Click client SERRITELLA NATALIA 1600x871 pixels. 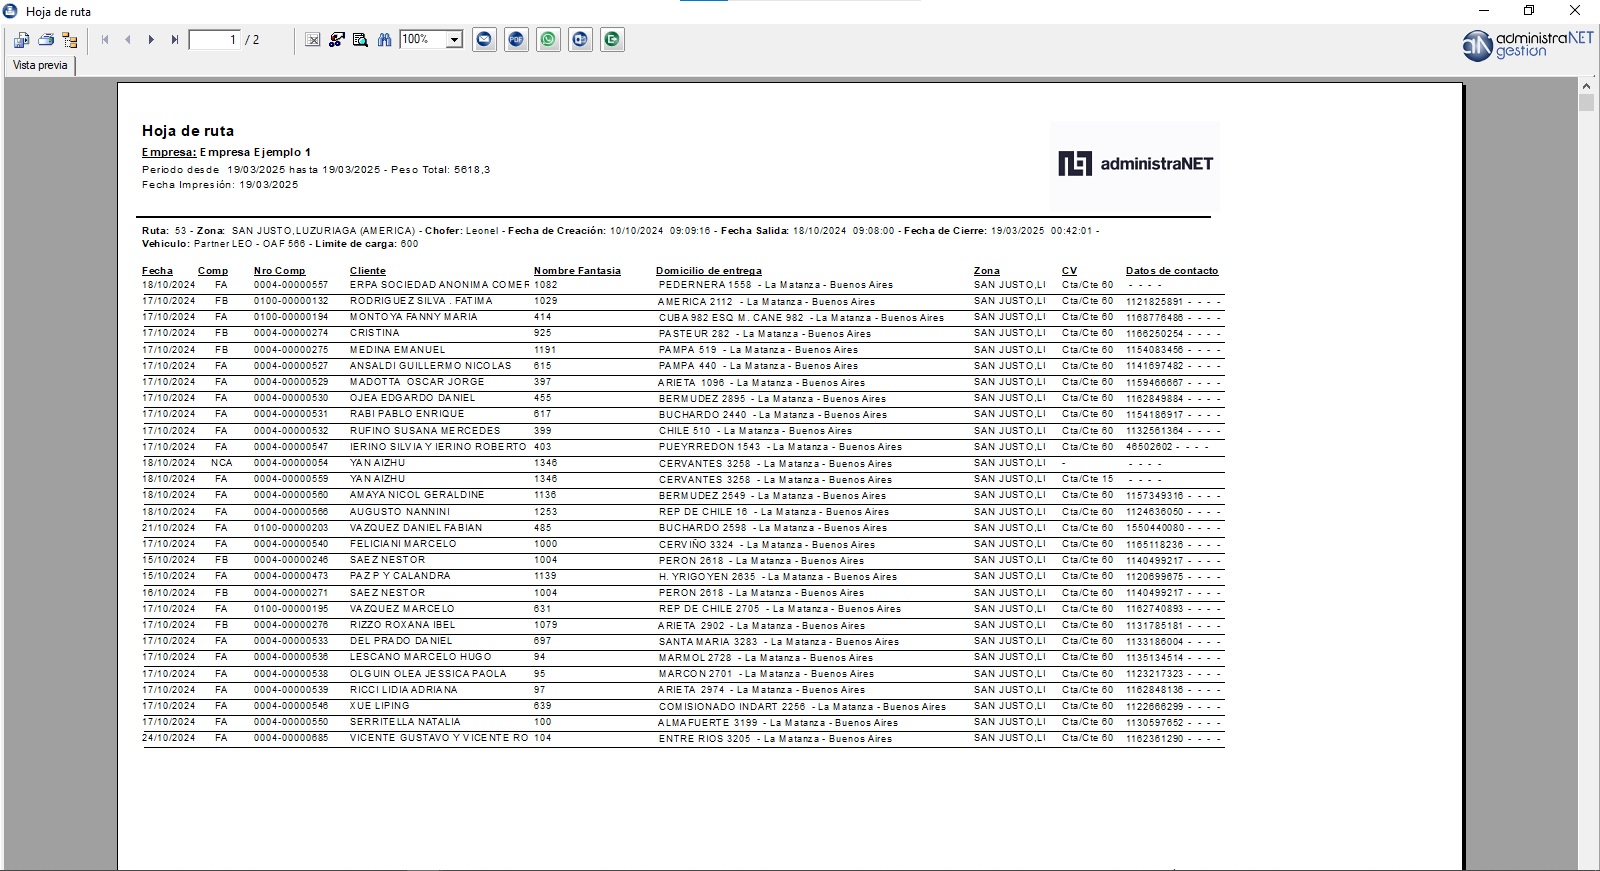pyautogui.click(x=405, y=722)
